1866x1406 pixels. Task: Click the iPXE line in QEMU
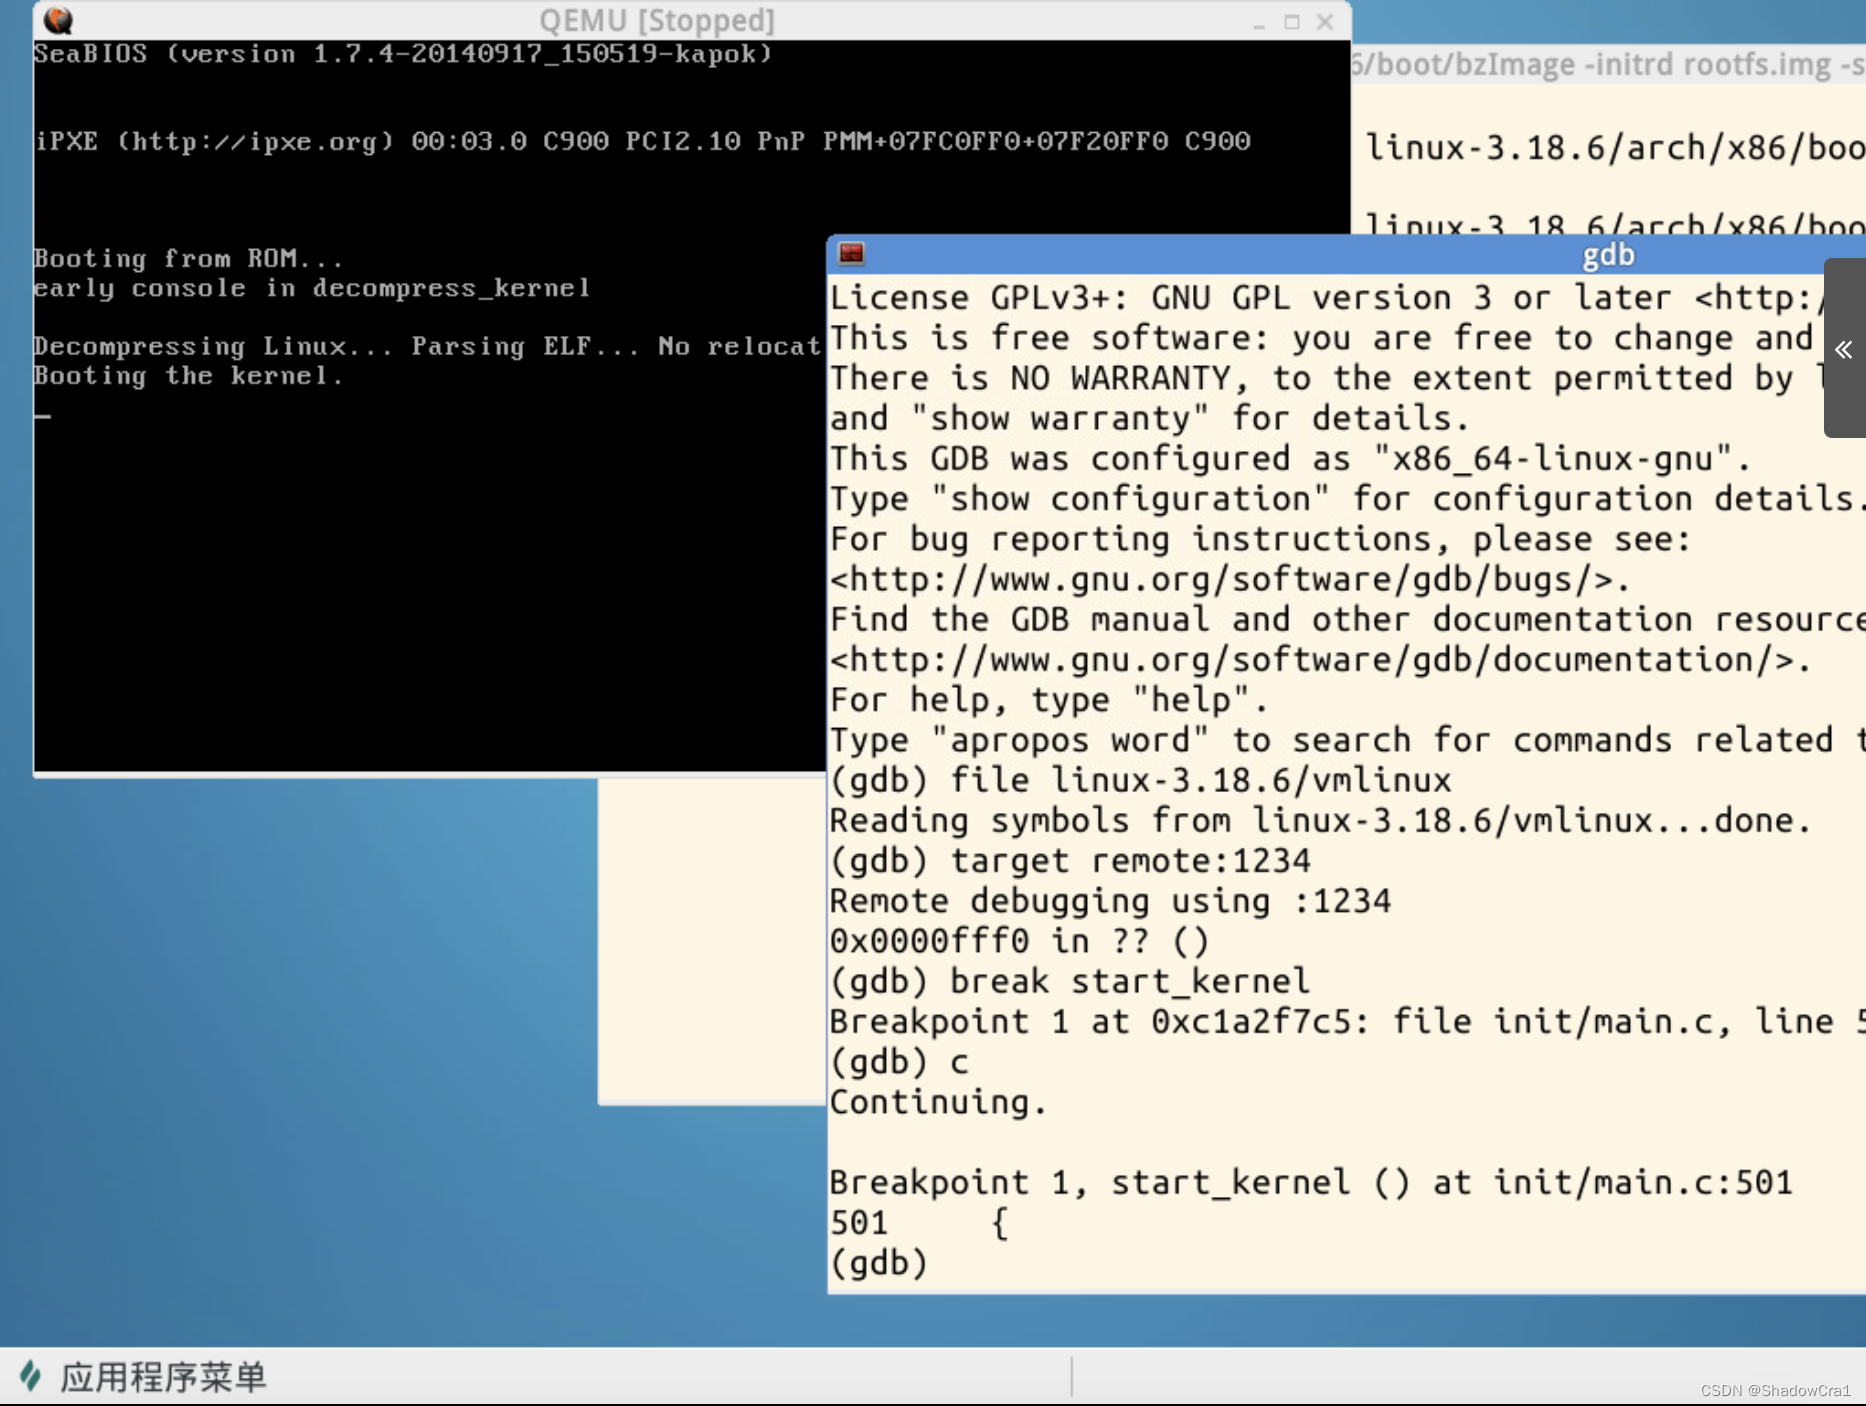[642, 141]
